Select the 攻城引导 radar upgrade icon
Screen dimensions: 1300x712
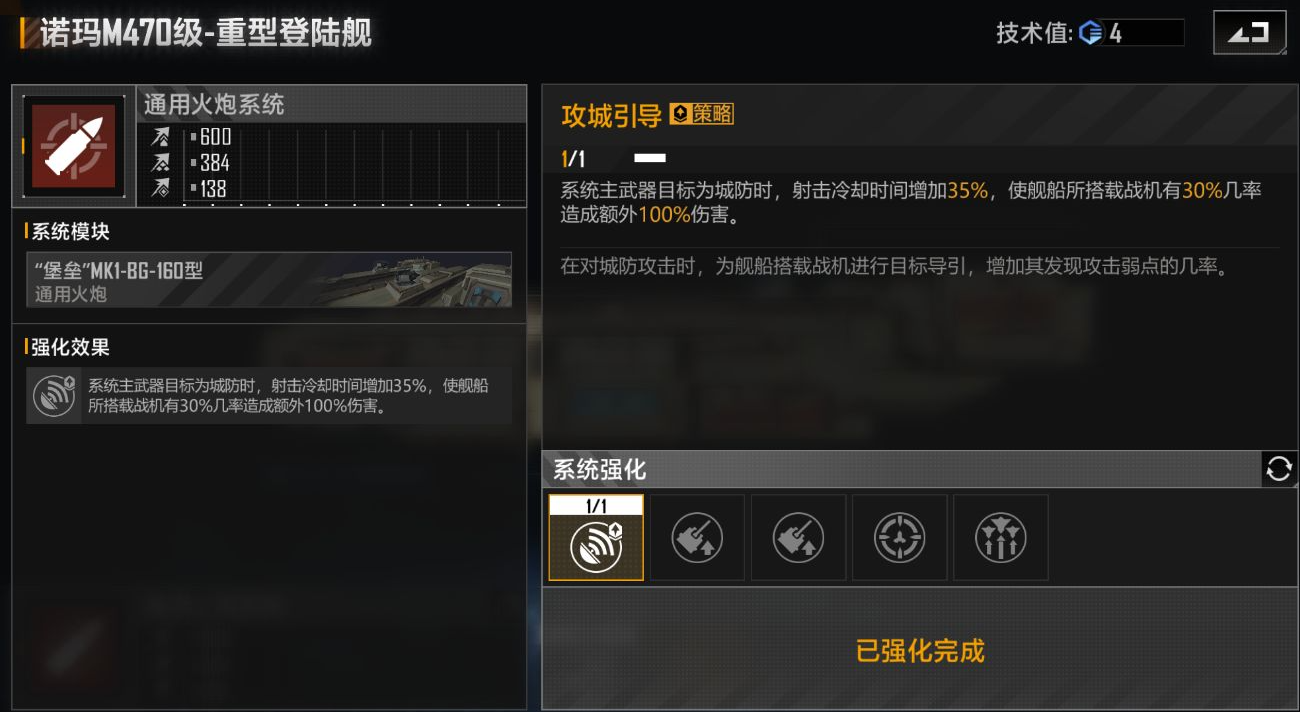coord(596,538)
